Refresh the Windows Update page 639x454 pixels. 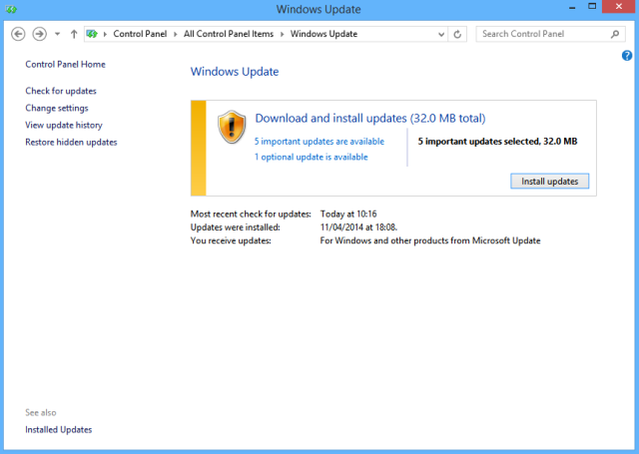pyautogui.click(x=457, y=35)
